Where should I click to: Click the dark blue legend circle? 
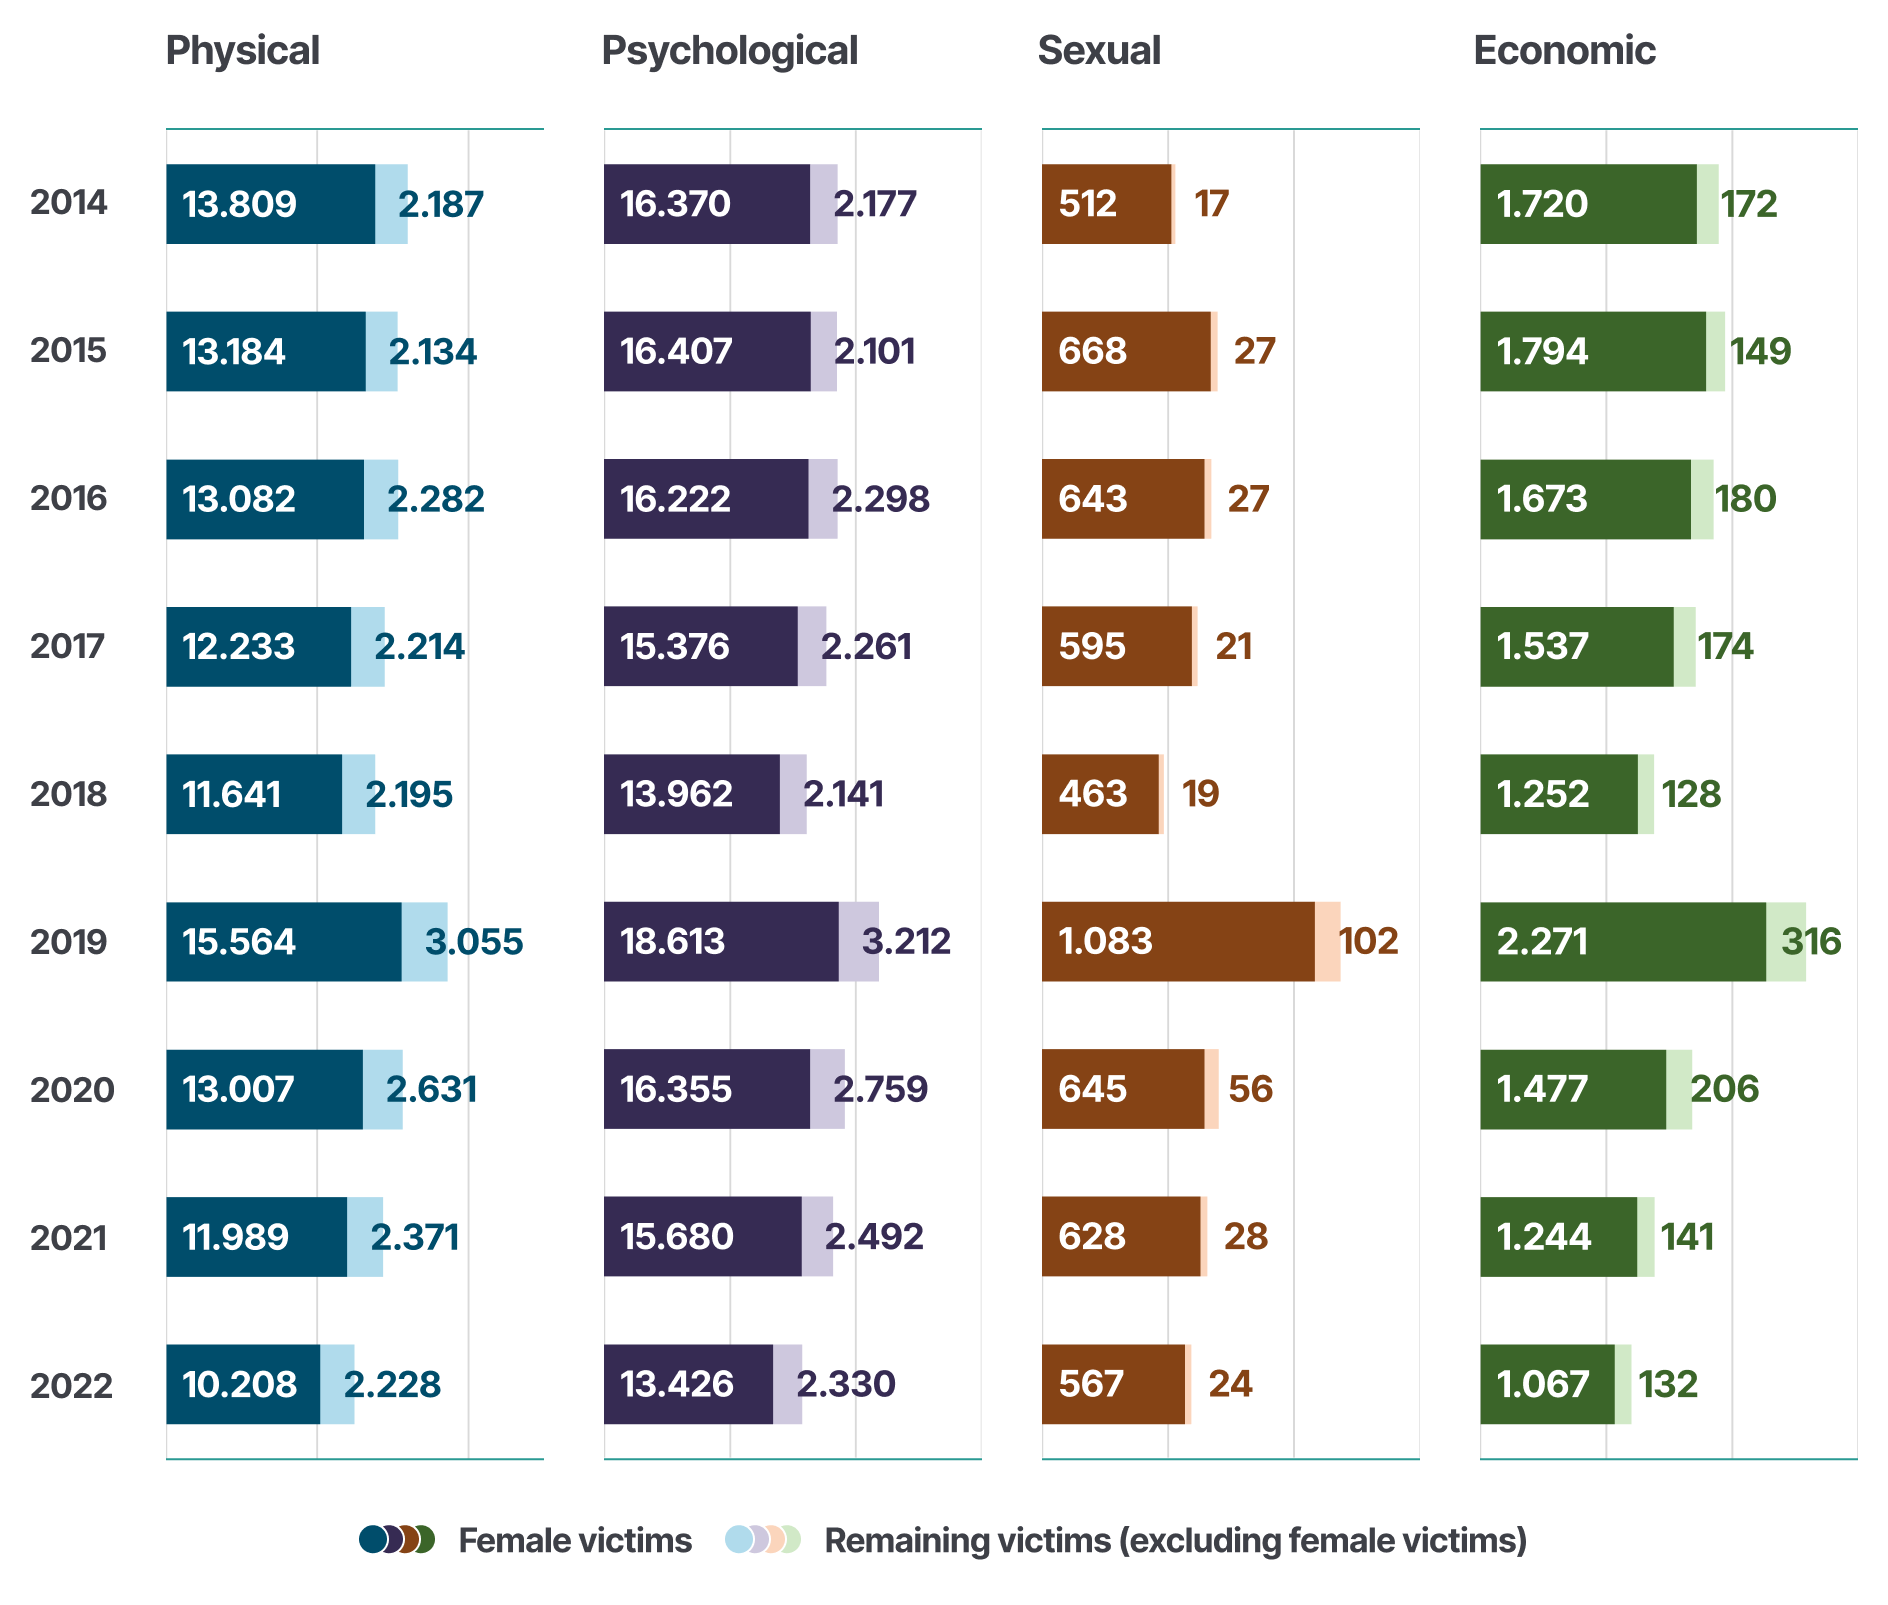pos(371,1540)
